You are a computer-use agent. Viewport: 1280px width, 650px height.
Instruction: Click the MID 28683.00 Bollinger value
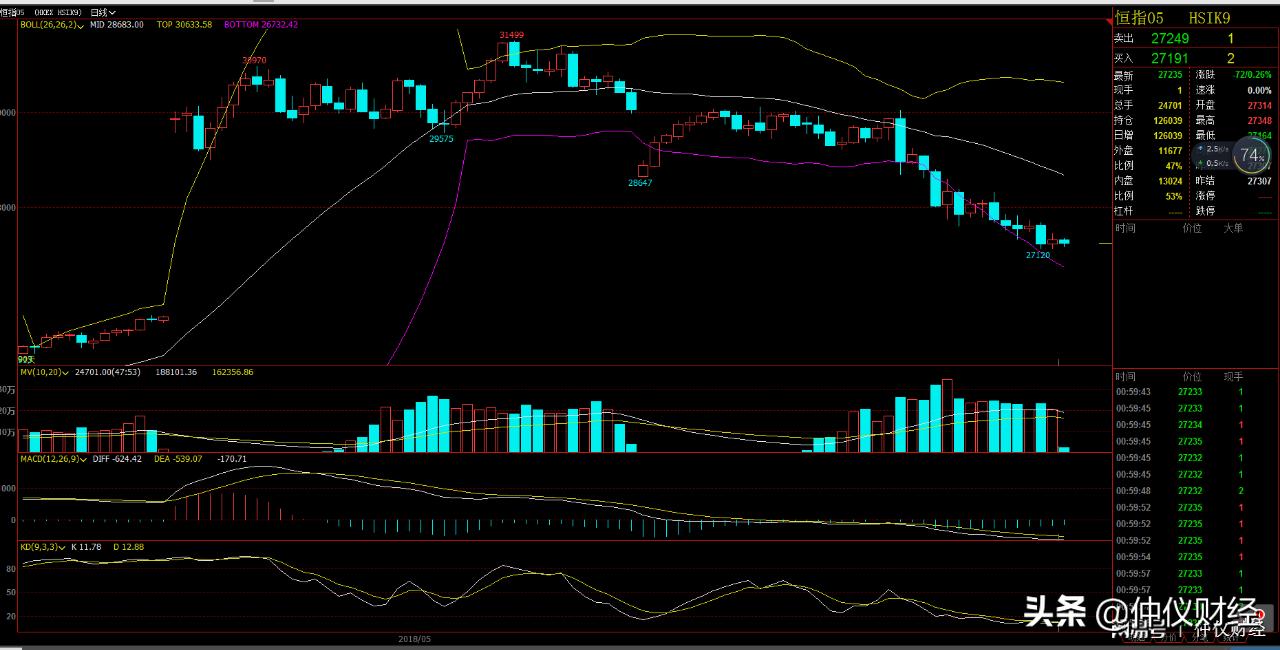pos(117,23)
